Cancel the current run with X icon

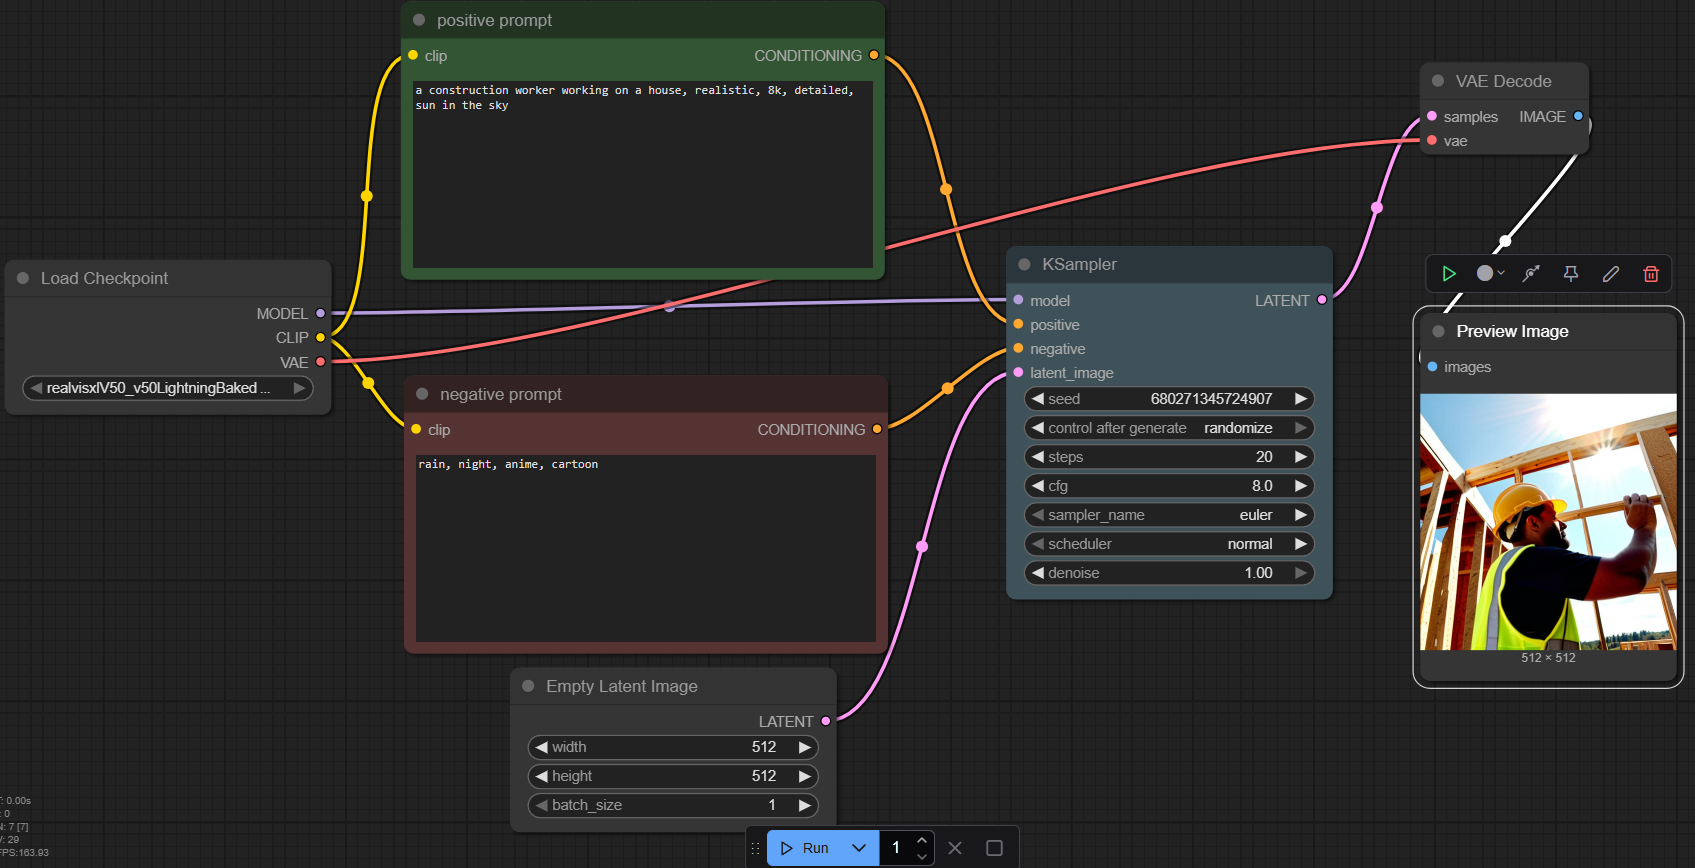(955, 848)
